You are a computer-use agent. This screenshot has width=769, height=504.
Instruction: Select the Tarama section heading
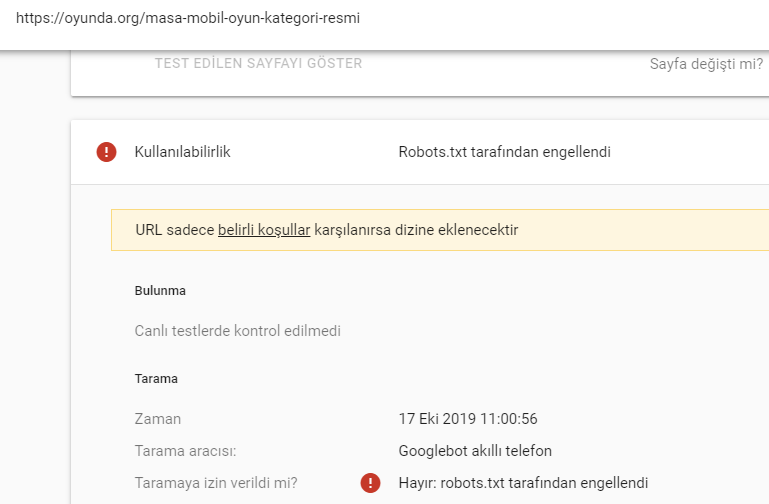(x=156, y=379)
